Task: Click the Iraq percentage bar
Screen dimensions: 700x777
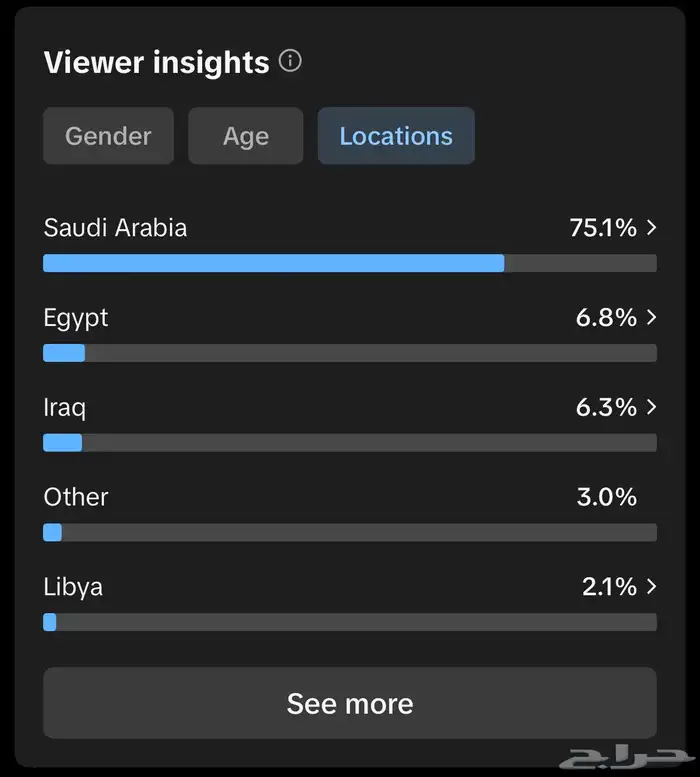Action: point(350,443)
